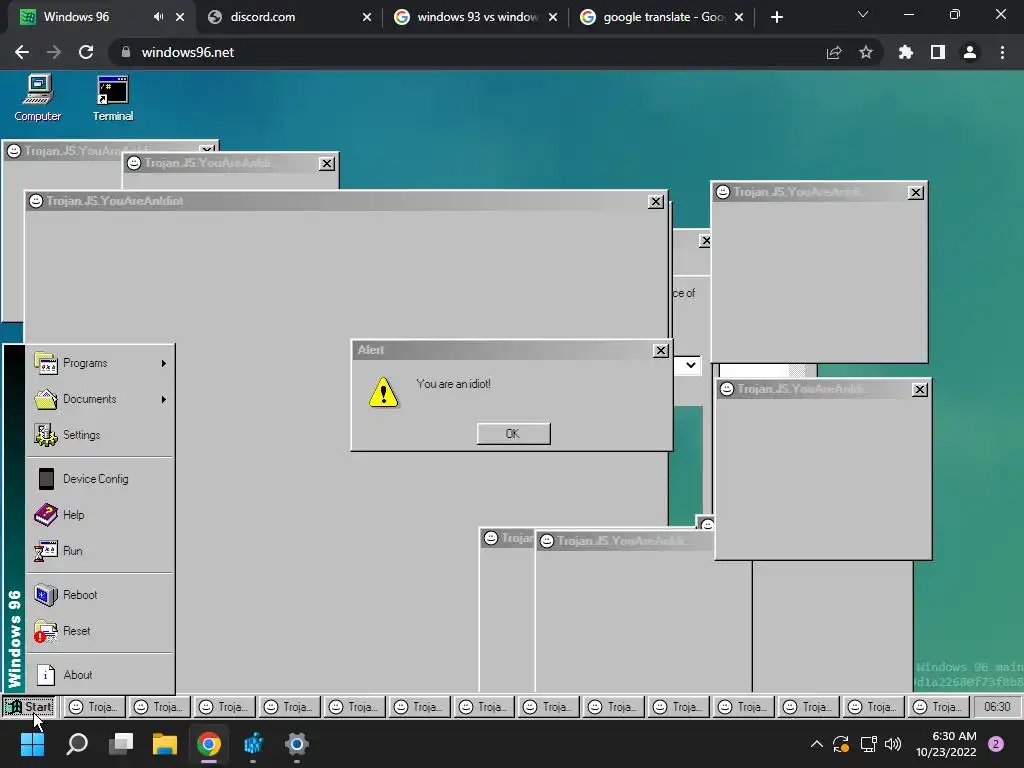1024x768 pixels.
Task: Switch to the discord.com browser tab
Action: 289,17
